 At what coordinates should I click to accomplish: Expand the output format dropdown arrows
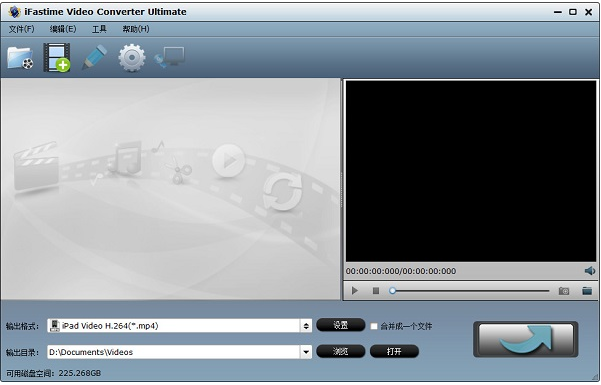click(x=306, y=326)
